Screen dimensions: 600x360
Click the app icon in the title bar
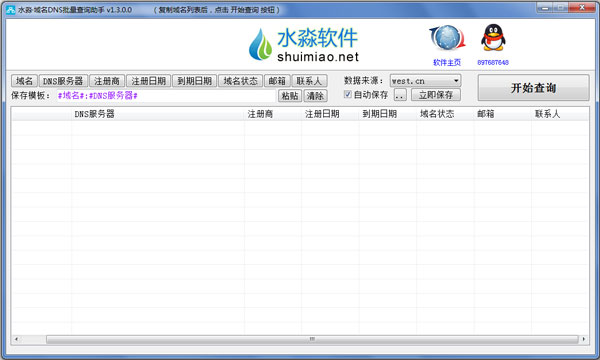(x=11, y=10)
